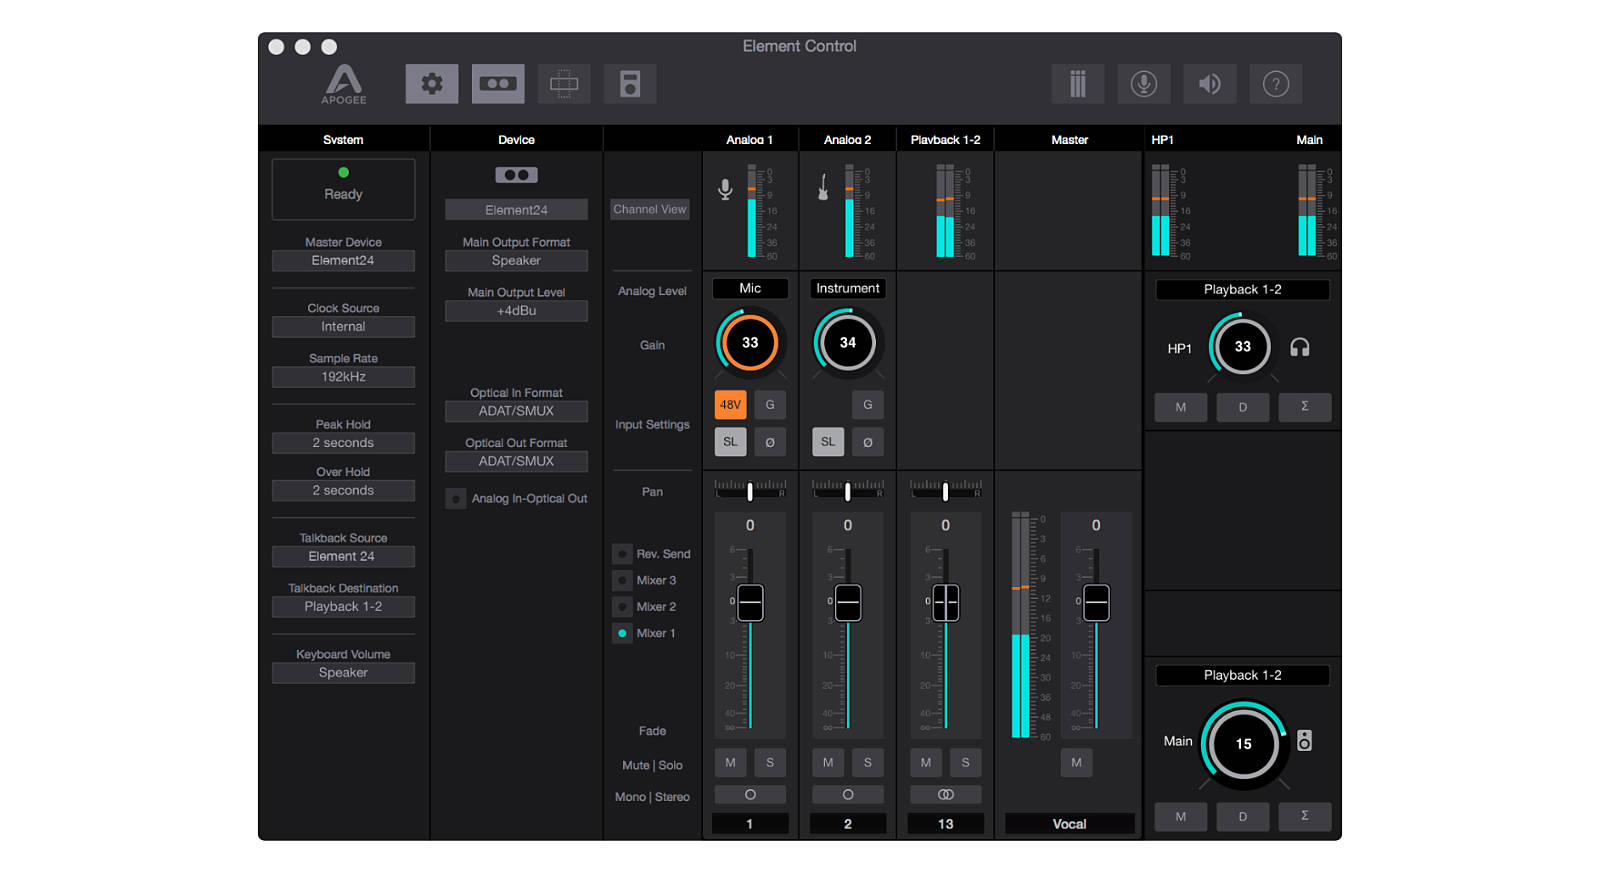Open Talkback Source dropdown
The image size is (1600, 873).
(x=343, y=557)
